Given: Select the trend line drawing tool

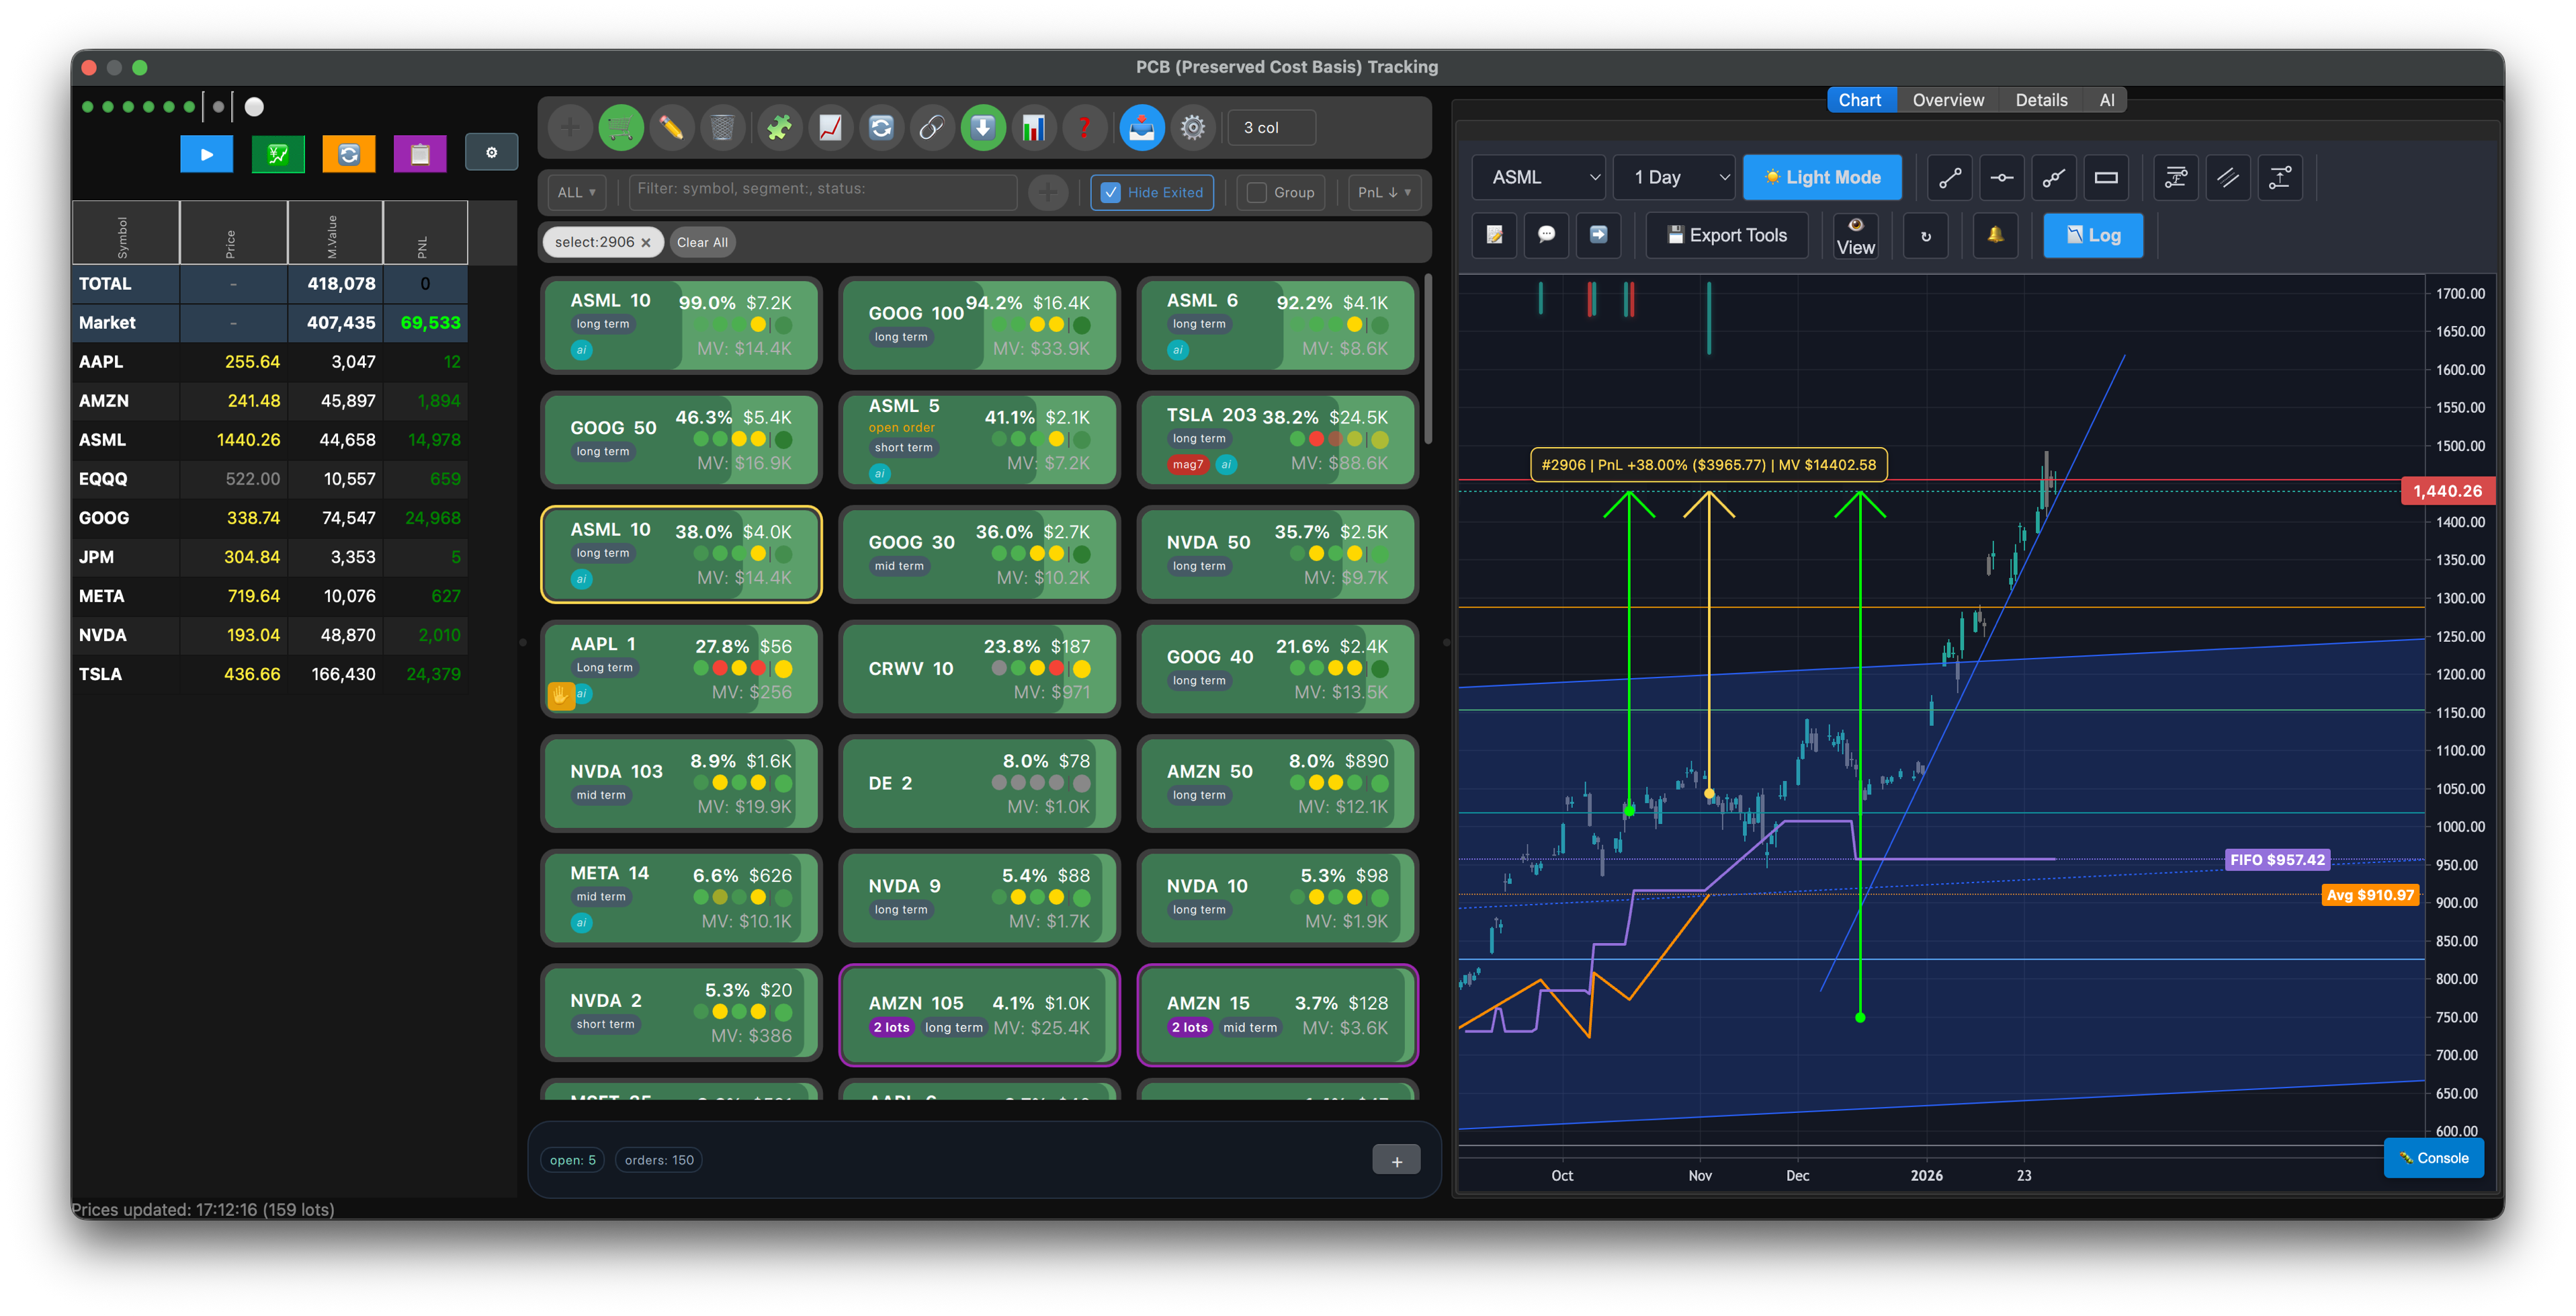Looking at the screenshot, I should pyautogui.click(x=1949, y=178).
